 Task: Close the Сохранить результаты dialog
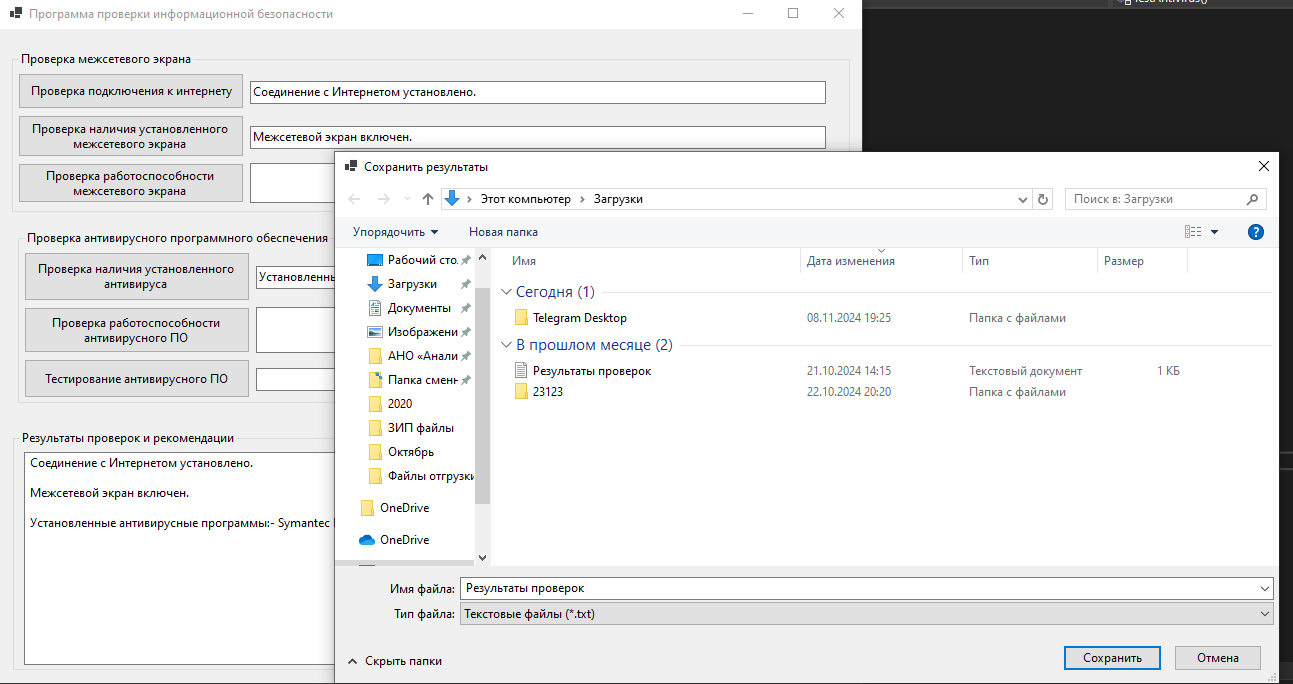tap(1264, 166)
